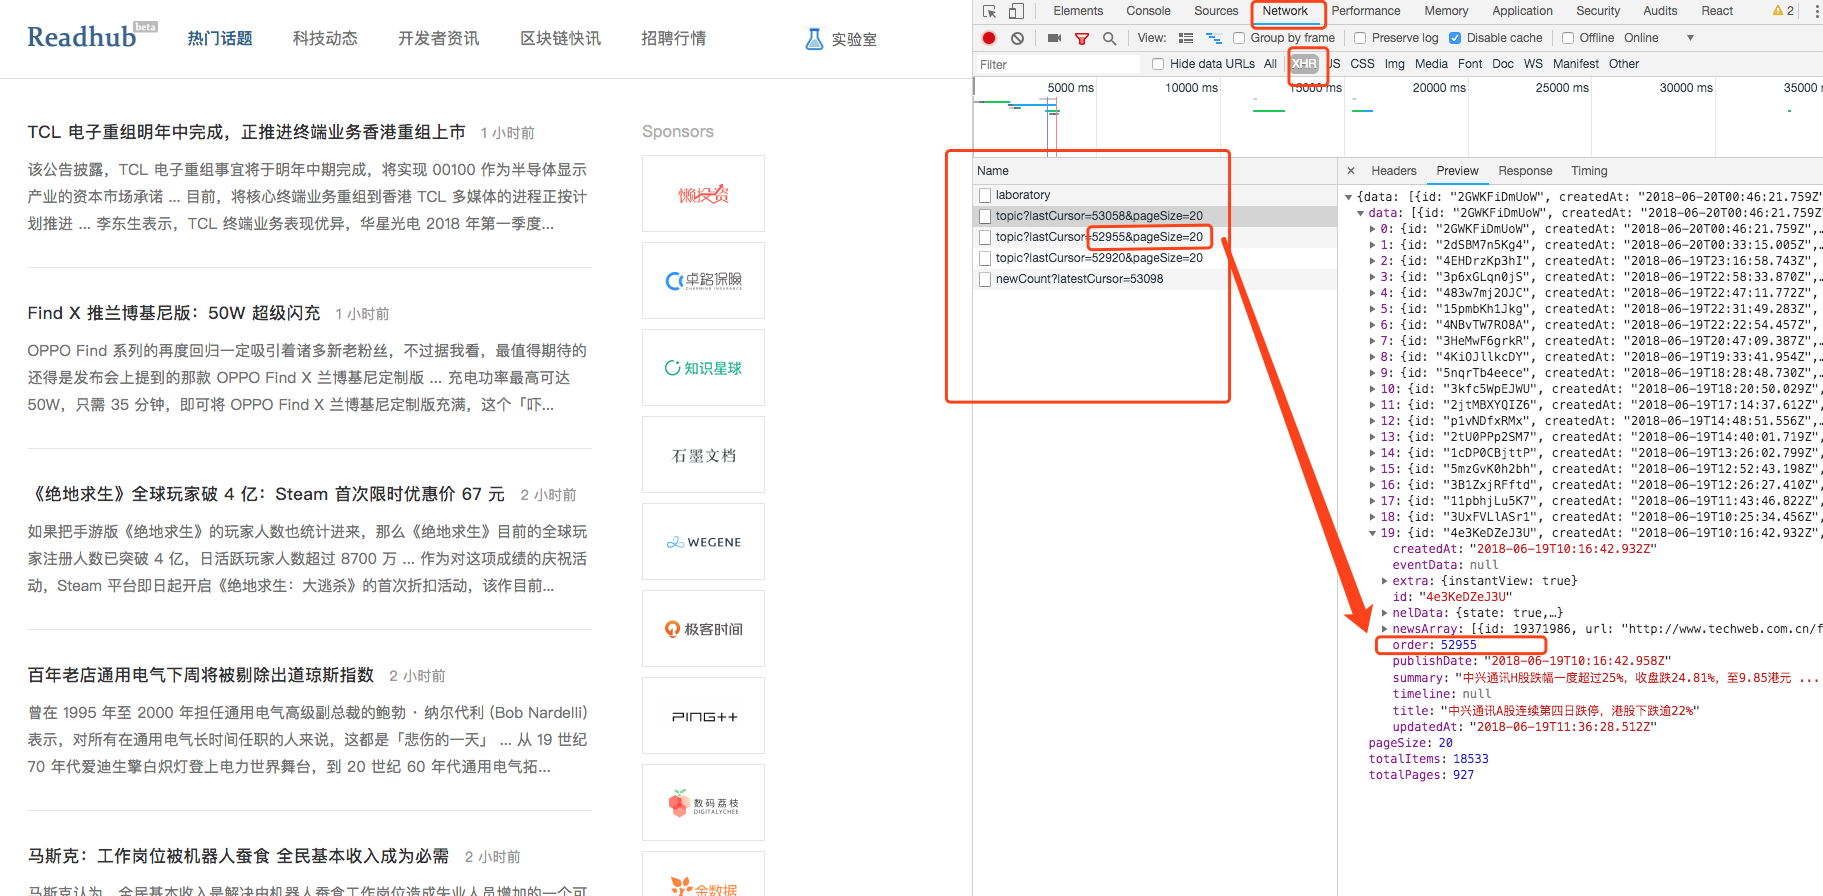1823x896 pixels.
Task: Check the newCount request row checkbox
Action: point(985,279)
